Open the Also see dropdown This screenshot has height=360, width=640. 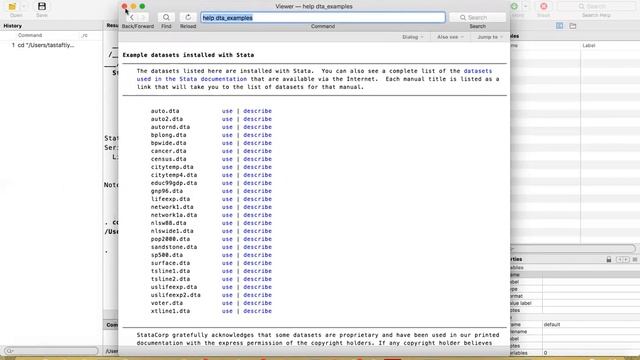click(x=450, y=37)
